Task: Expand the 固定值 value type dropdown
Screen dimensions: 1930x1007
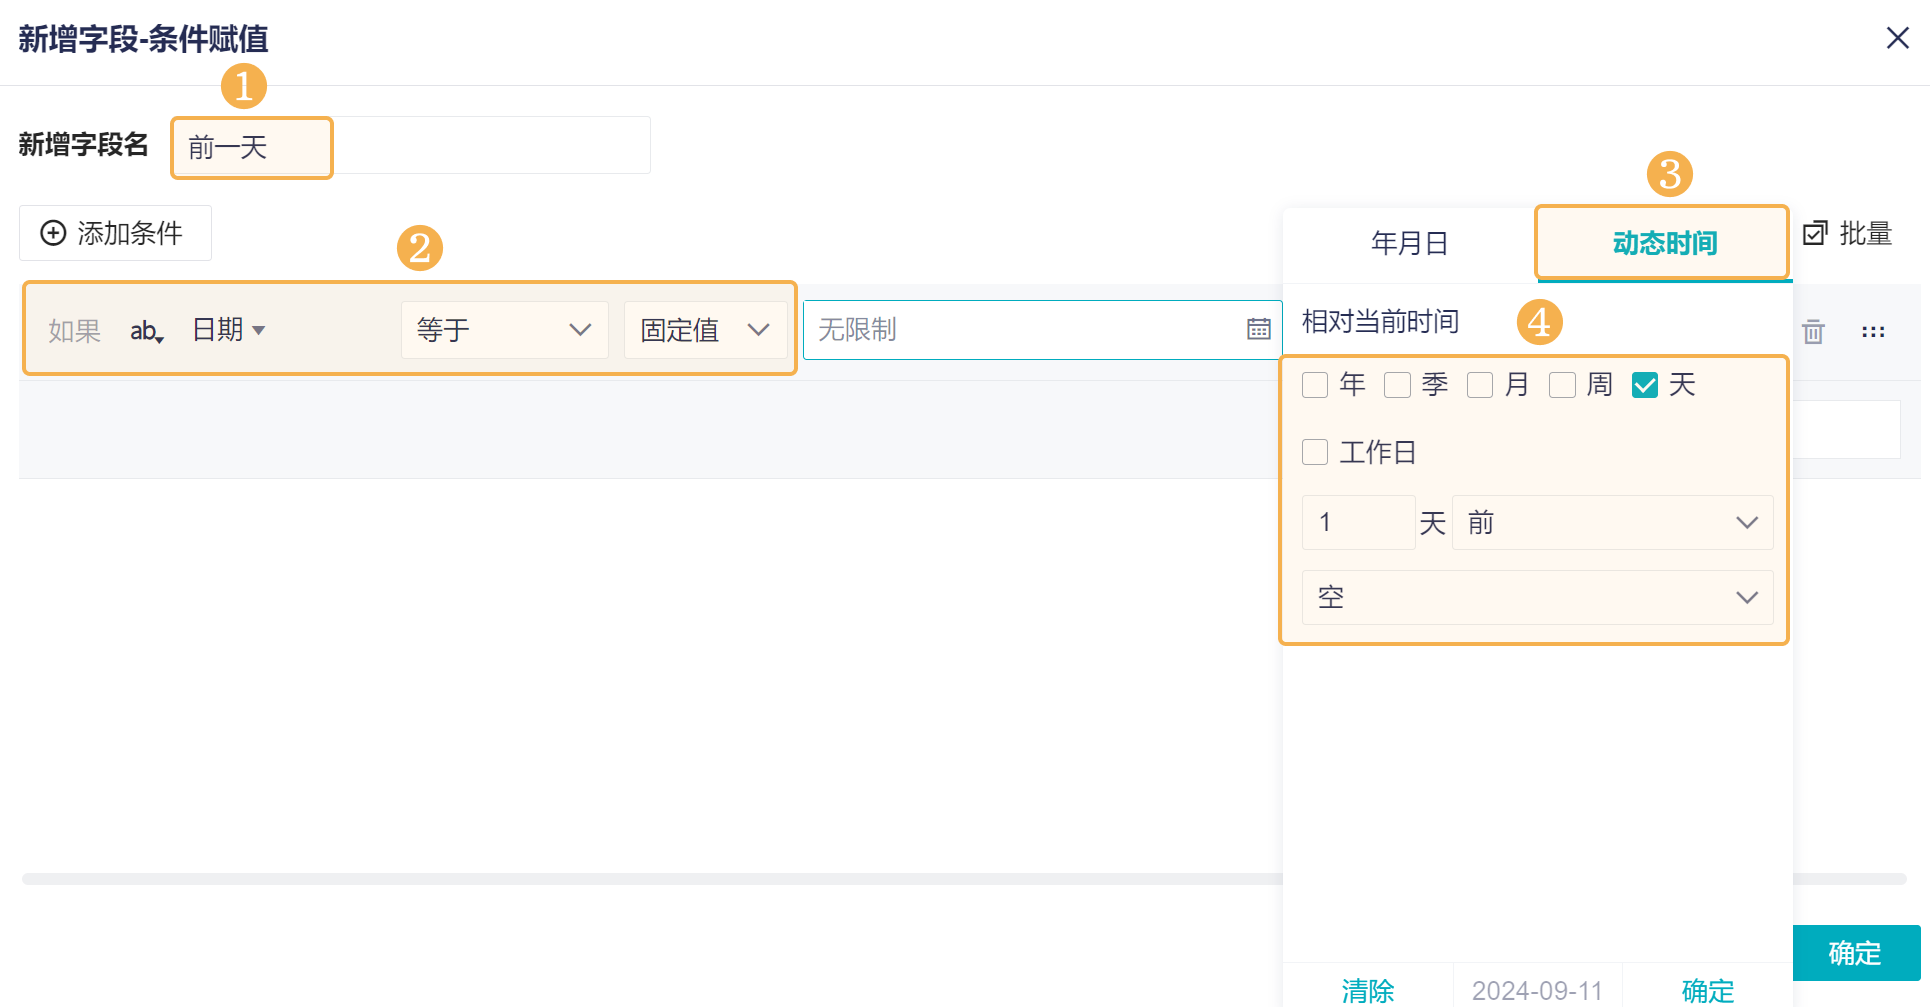Action: point(705,330)
